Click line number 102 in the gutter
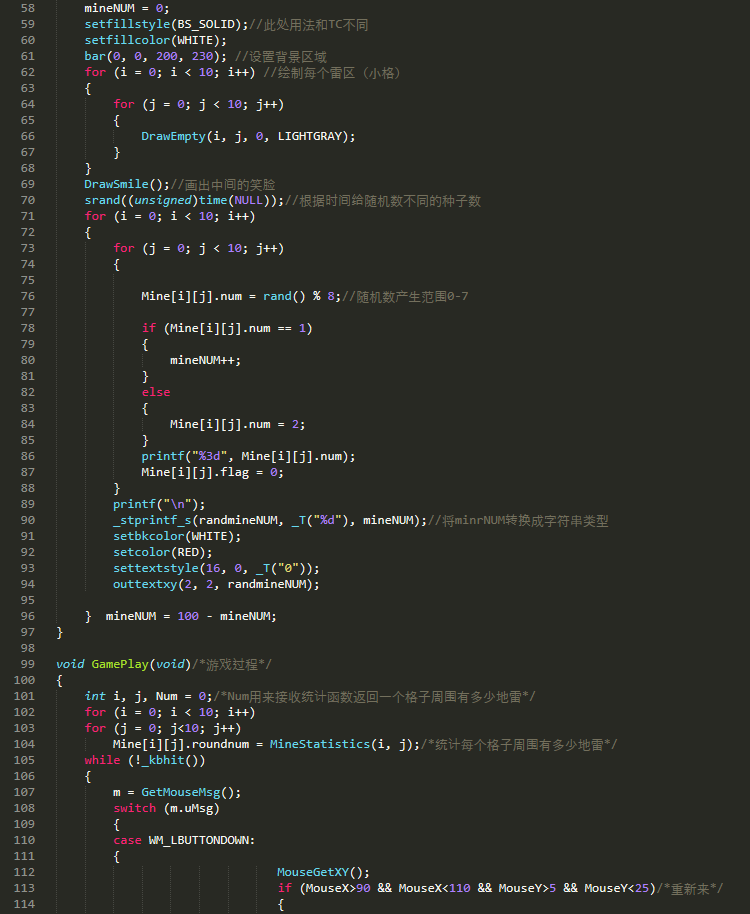This screenshot has height=914, width=750. pyautogui.click(x=24, y=712)
